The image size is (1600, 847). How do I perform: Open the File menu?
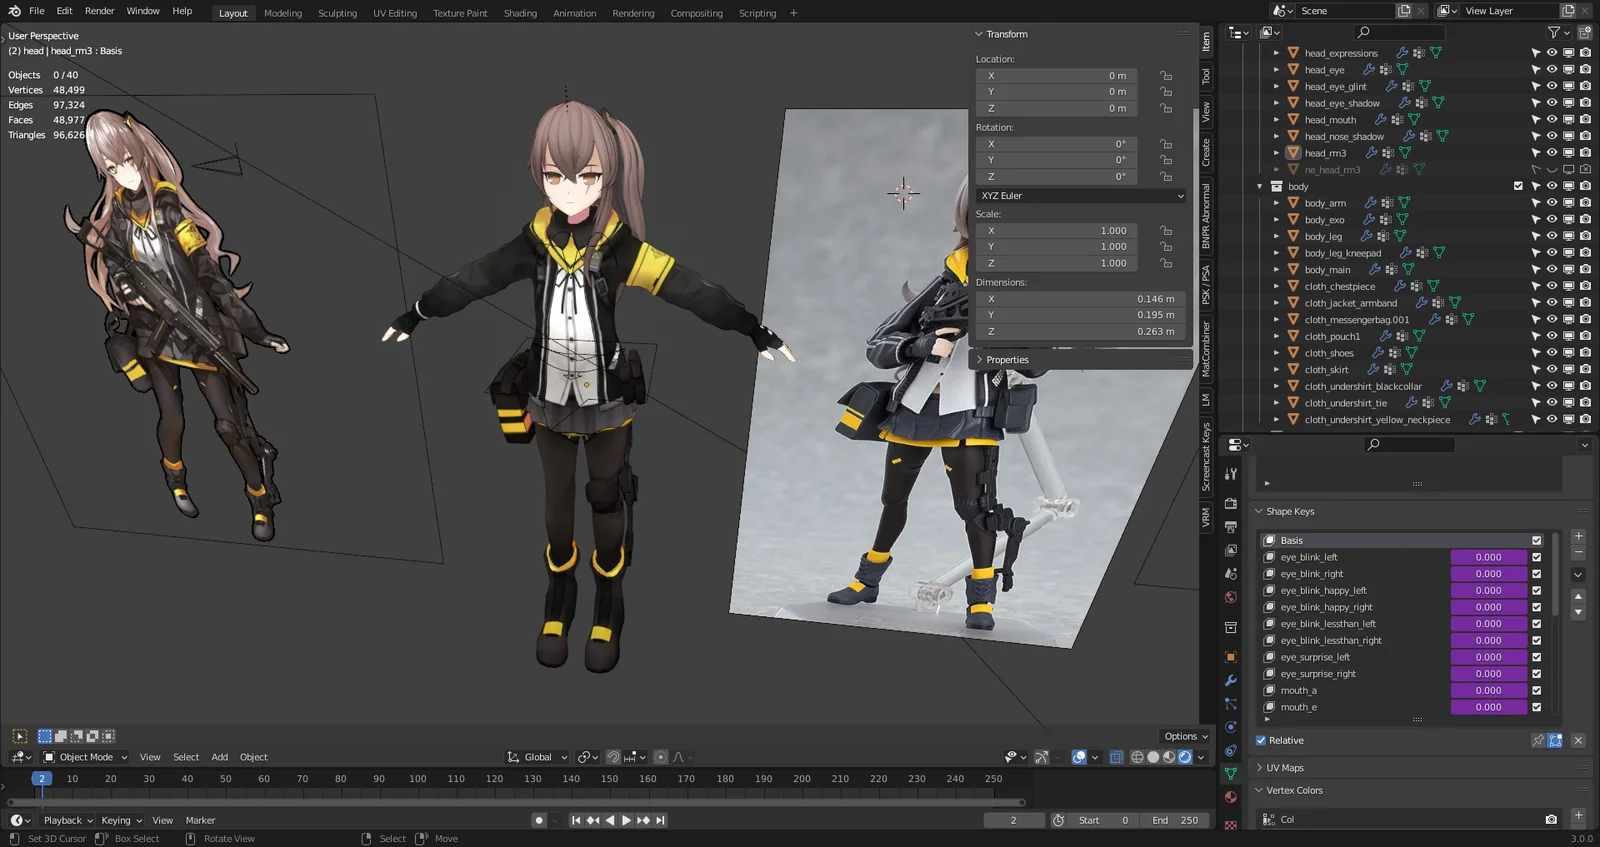click(37, 11)
